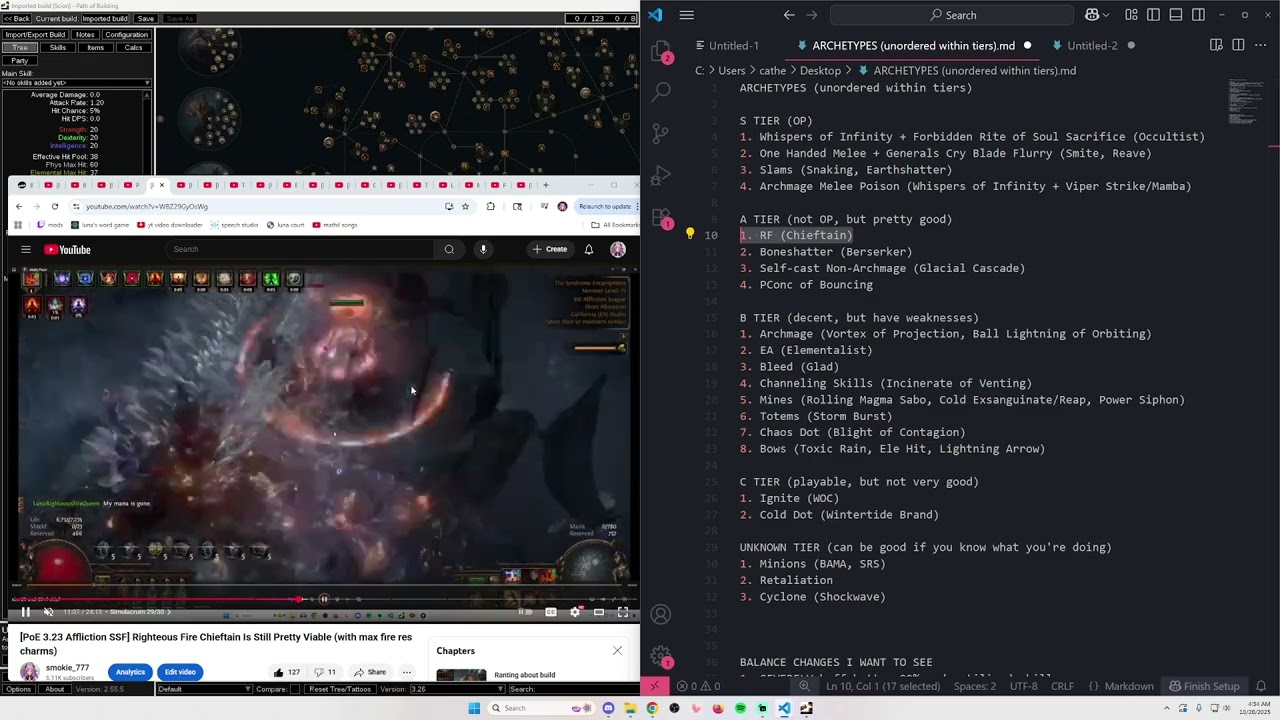Split the VS Code editor right
Screen dimensions: 1280x720
click(1238, 45)
